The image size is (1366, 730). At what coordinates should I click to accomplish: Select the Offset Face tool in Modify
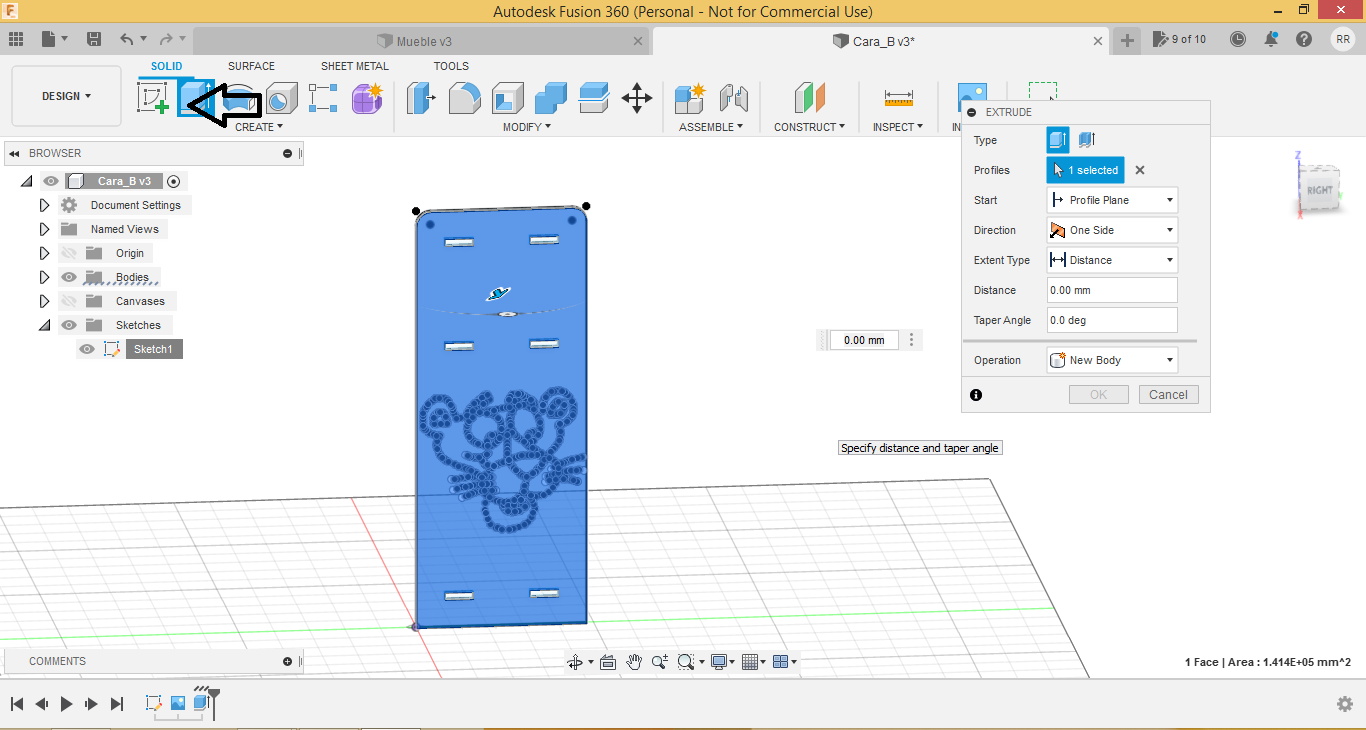click(594, 98)
